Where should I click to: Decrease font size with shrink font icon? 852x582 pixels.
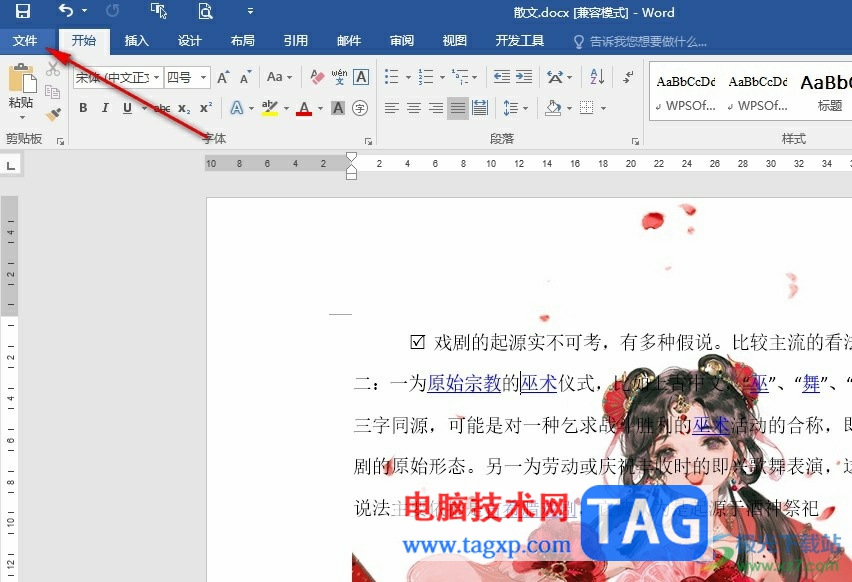pyautogui.click(x=246, y=78)
